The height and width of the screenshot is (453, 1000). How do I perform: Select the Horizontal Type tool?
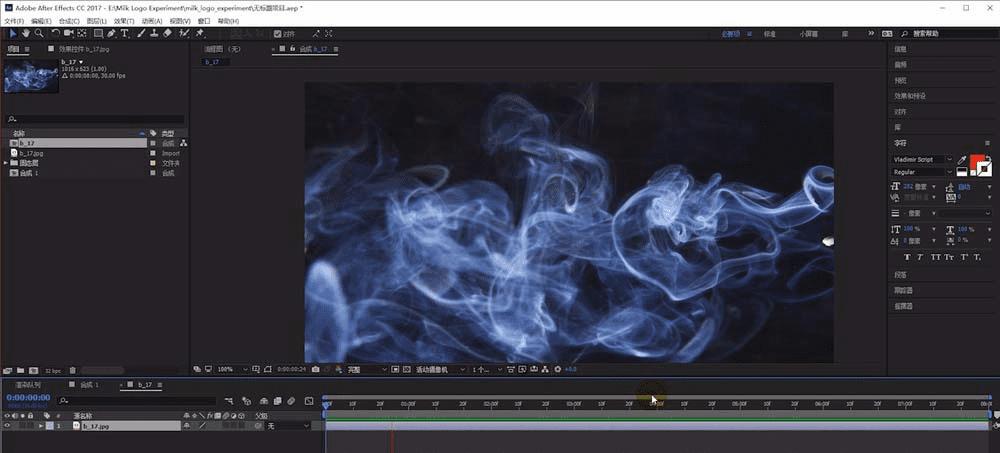tap(125, 33)
